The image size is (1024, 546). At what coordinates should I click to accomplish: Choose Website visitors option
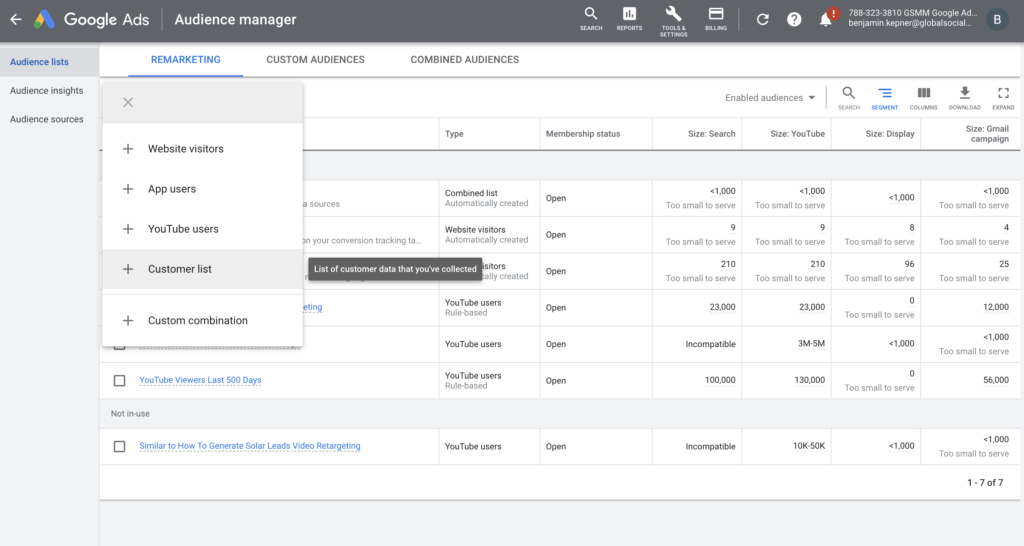coord(202,149)
